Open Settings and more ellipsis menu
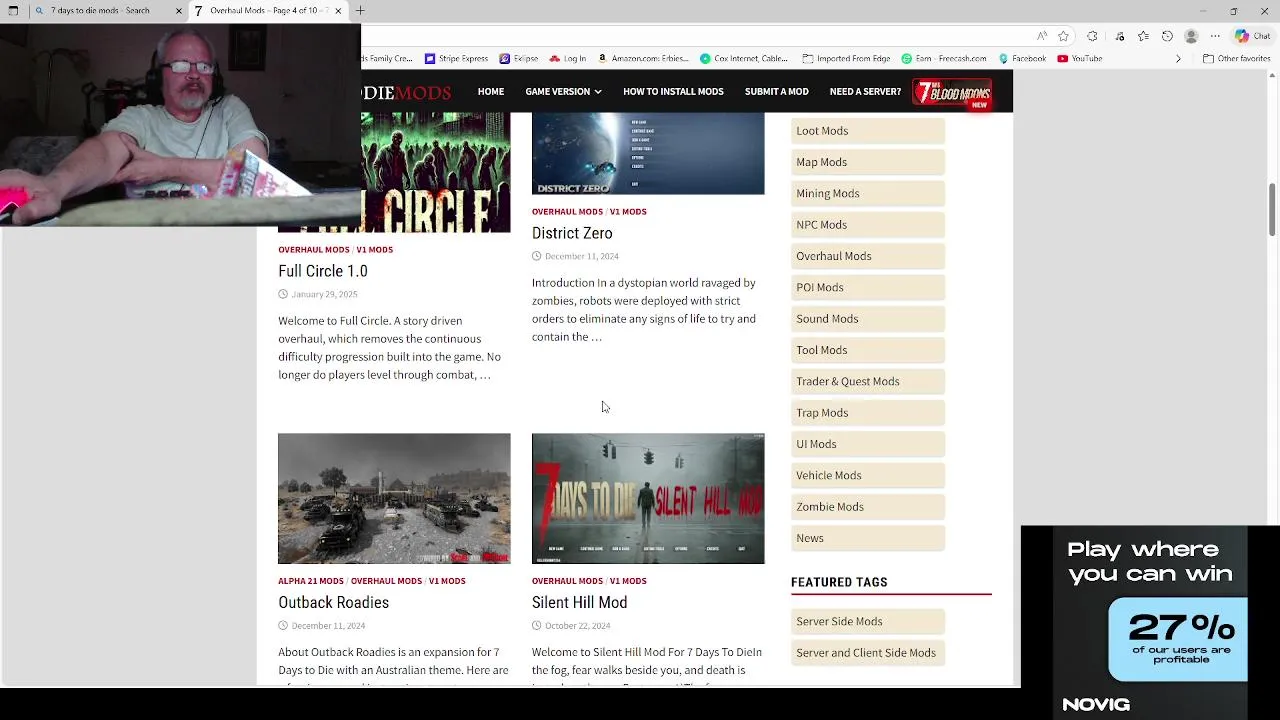 click(1216, 36)
